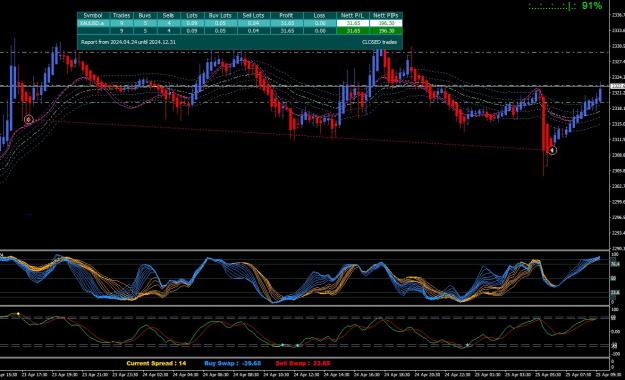Click the CLOSED trades label
This screenshot has width=625, height=380.
[x=379, y=42]
